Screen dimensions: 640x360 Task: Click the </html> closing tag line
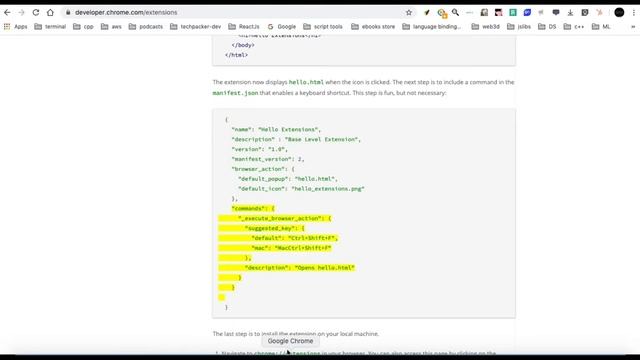[x=236, y=55]
